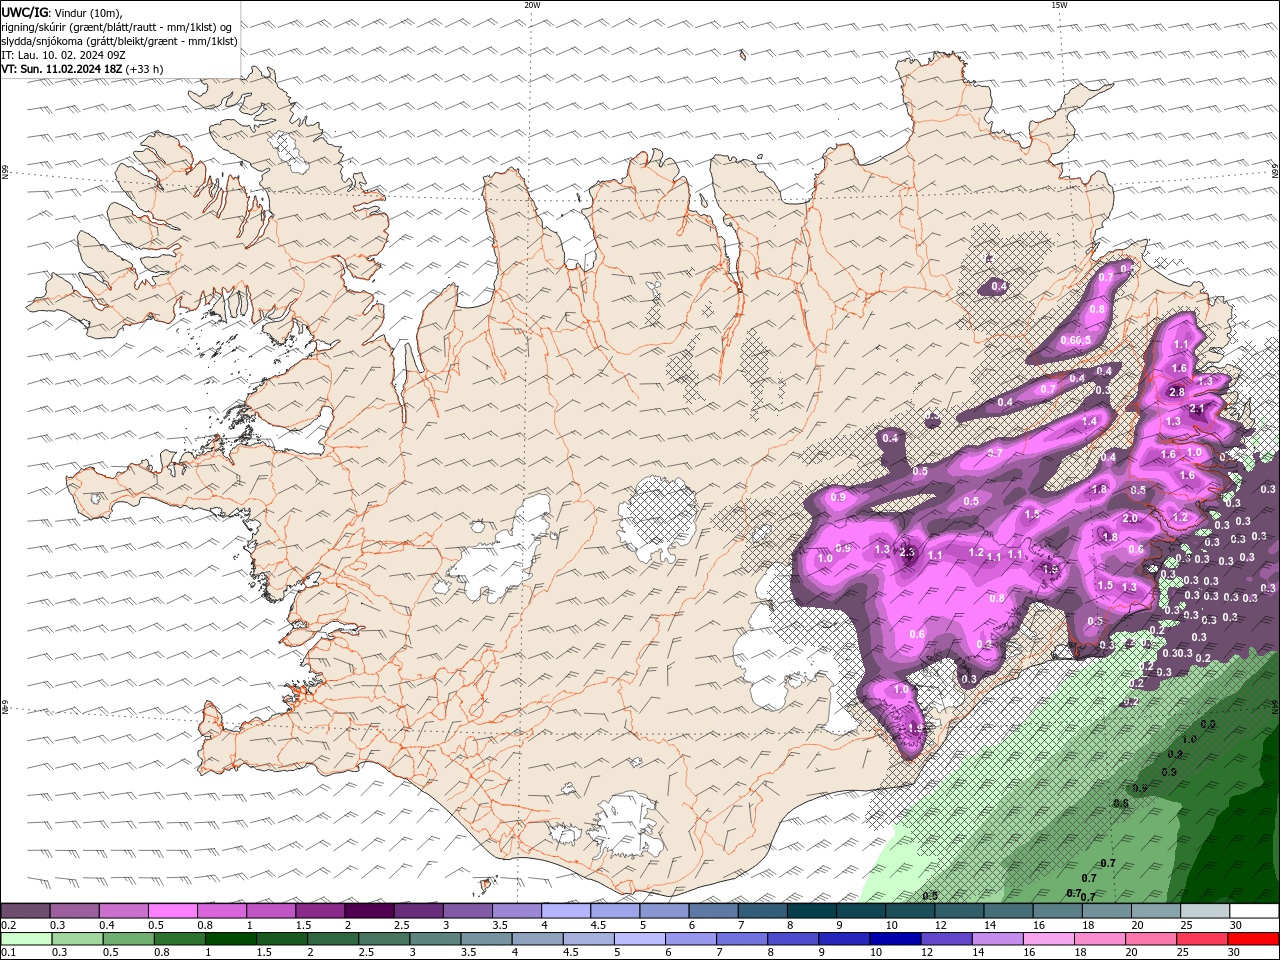This screenshot has width=1280, height=960.
Task: Click the 'VT: Sun. 11.02.2024 18Z' valid time
Action: pos(62,69)
